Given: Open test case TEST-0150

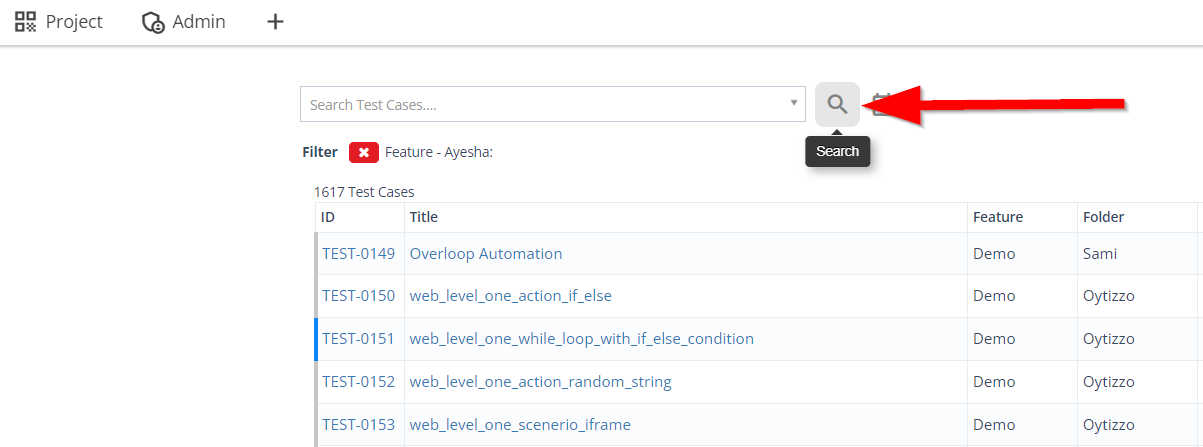Looking at the screenshot, I should coord(358,296).
